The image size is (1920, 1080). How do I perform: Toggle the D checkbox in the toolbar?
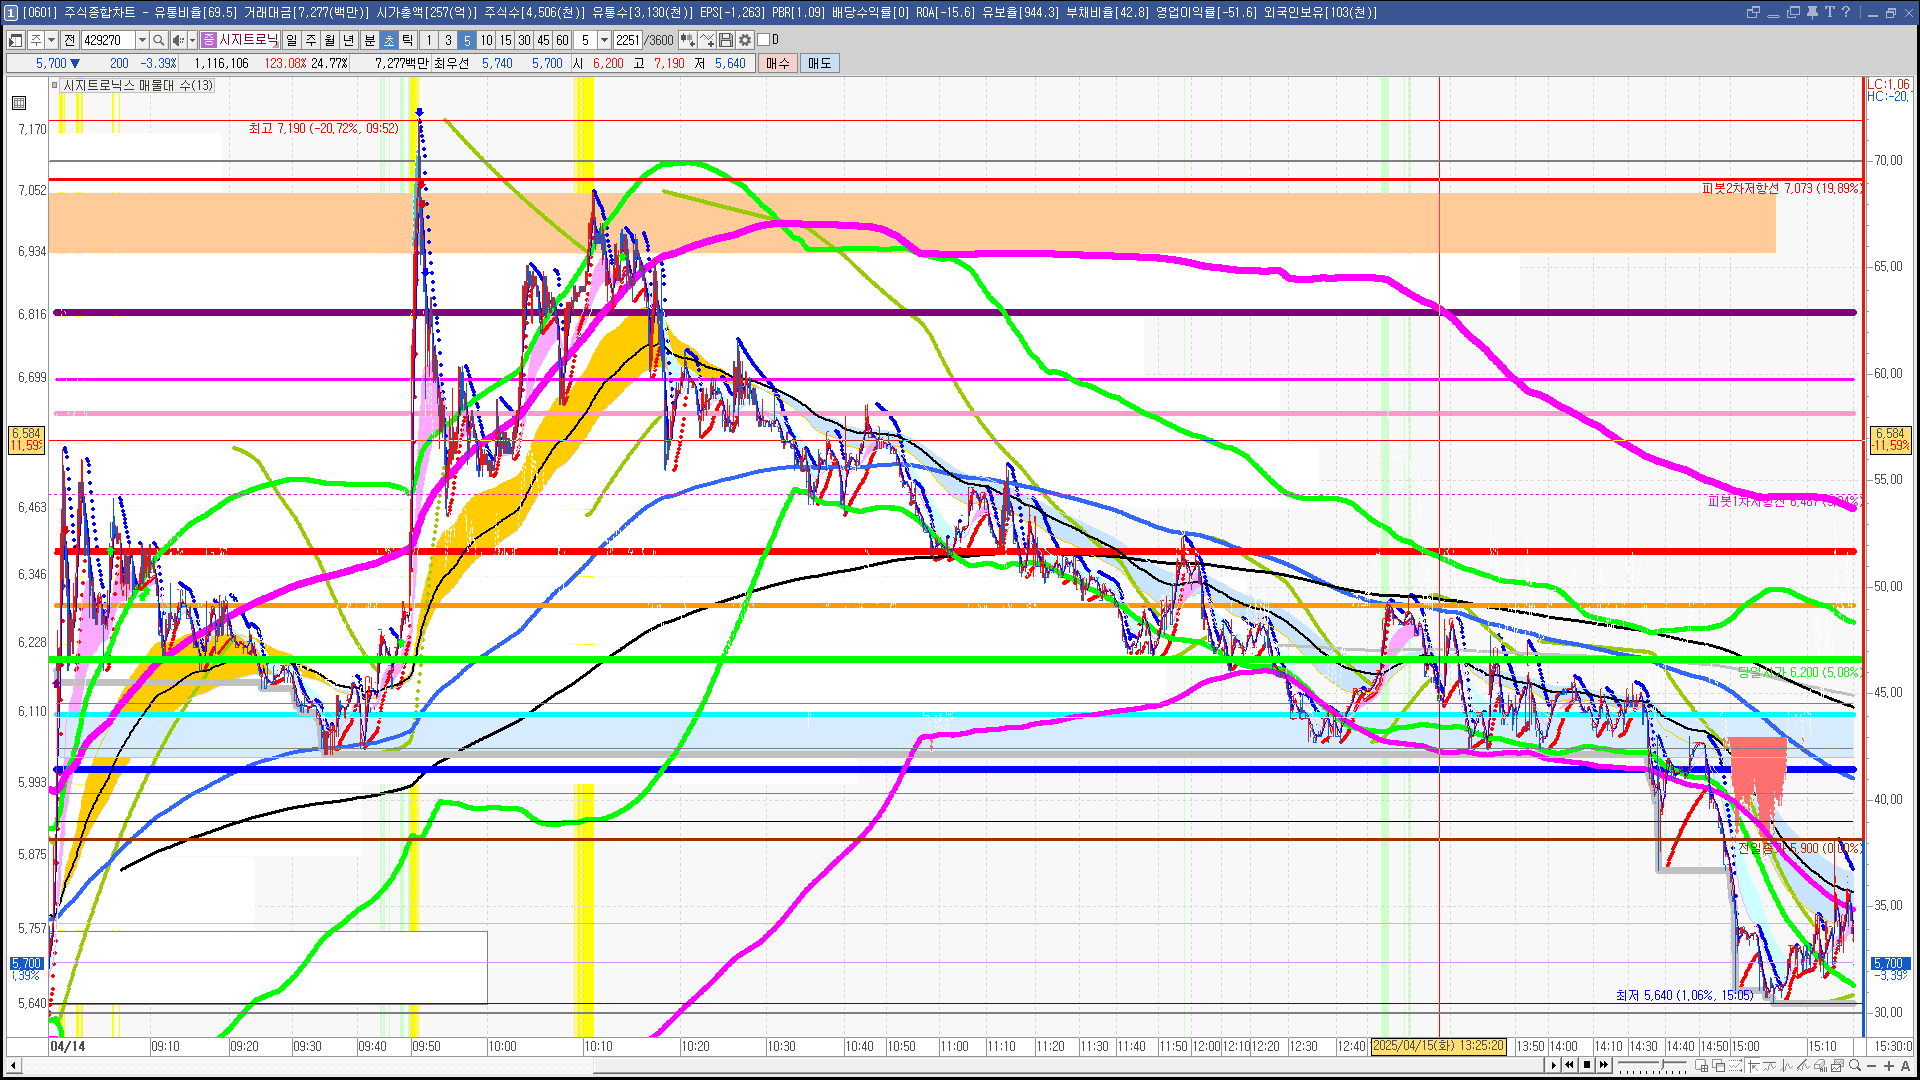click(764, 40)
